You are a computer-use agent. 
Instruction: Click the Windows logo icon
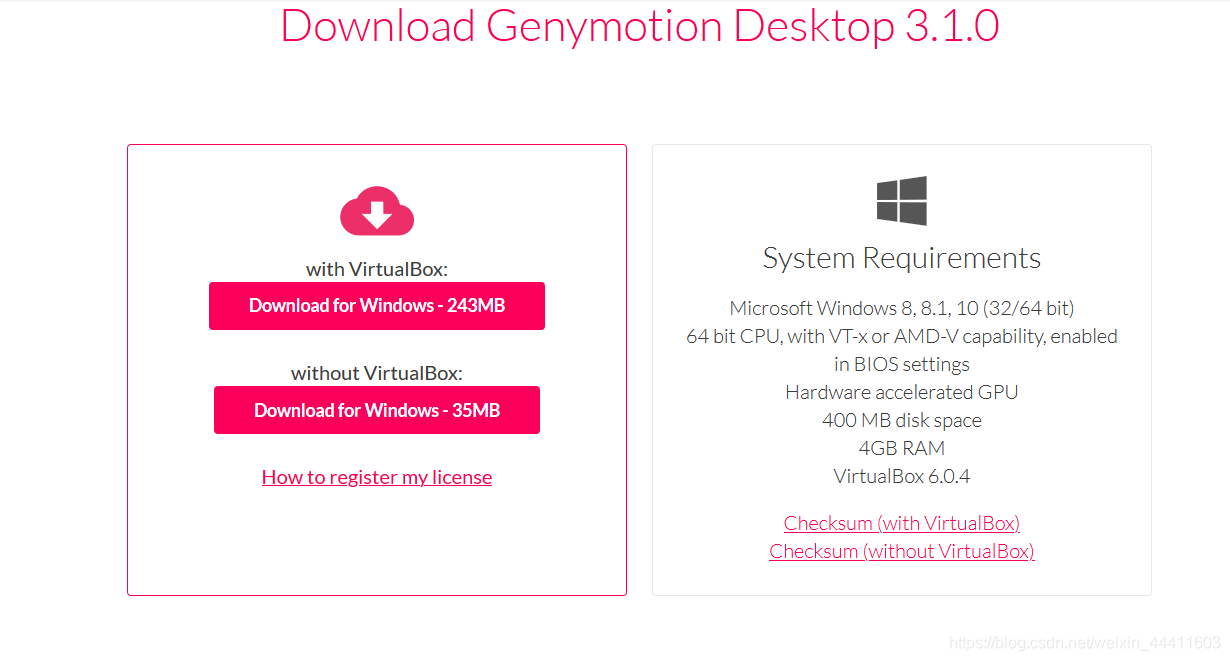902,201
